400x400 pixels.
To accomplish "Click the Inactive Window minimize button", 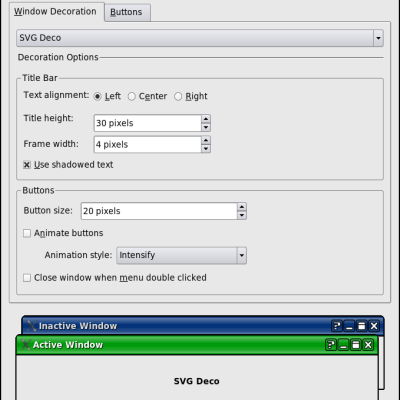I will [349, 326].
